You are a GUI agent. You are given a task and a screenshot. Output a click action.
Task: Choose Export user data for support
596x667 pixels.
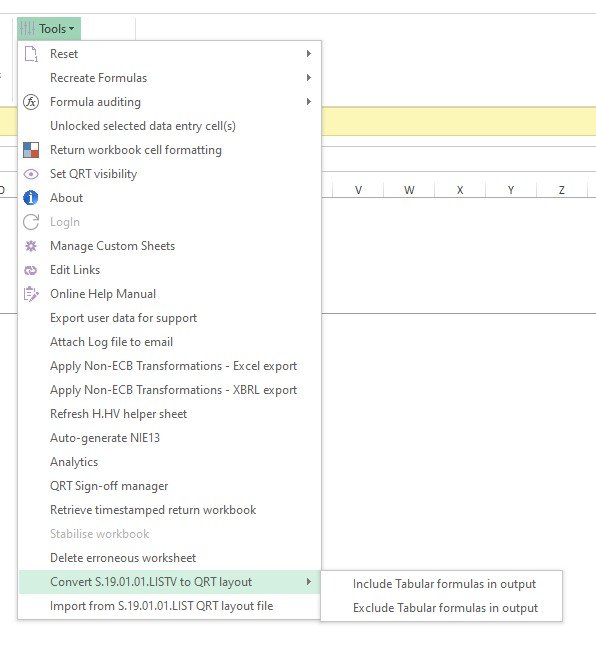[169, 318]
